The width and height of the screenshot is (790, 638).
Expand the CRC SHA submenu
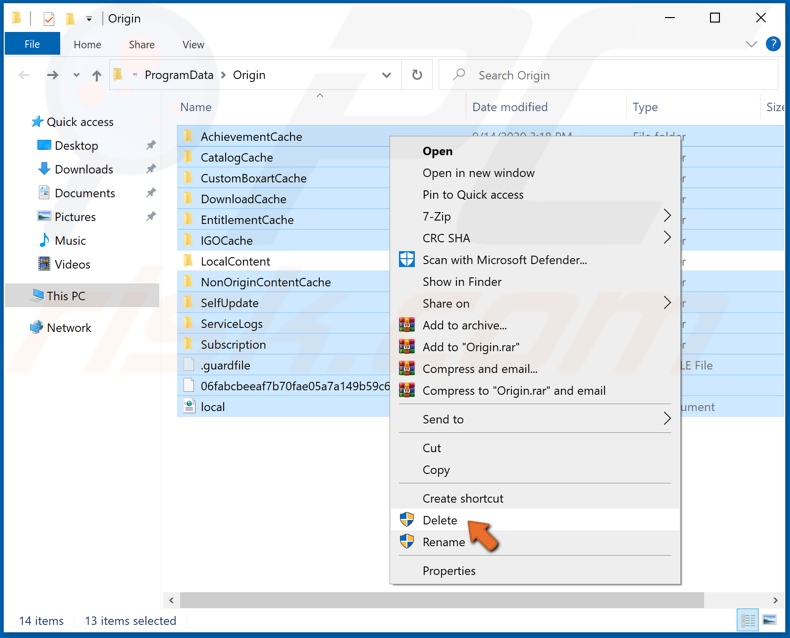(x=535, y=238)
